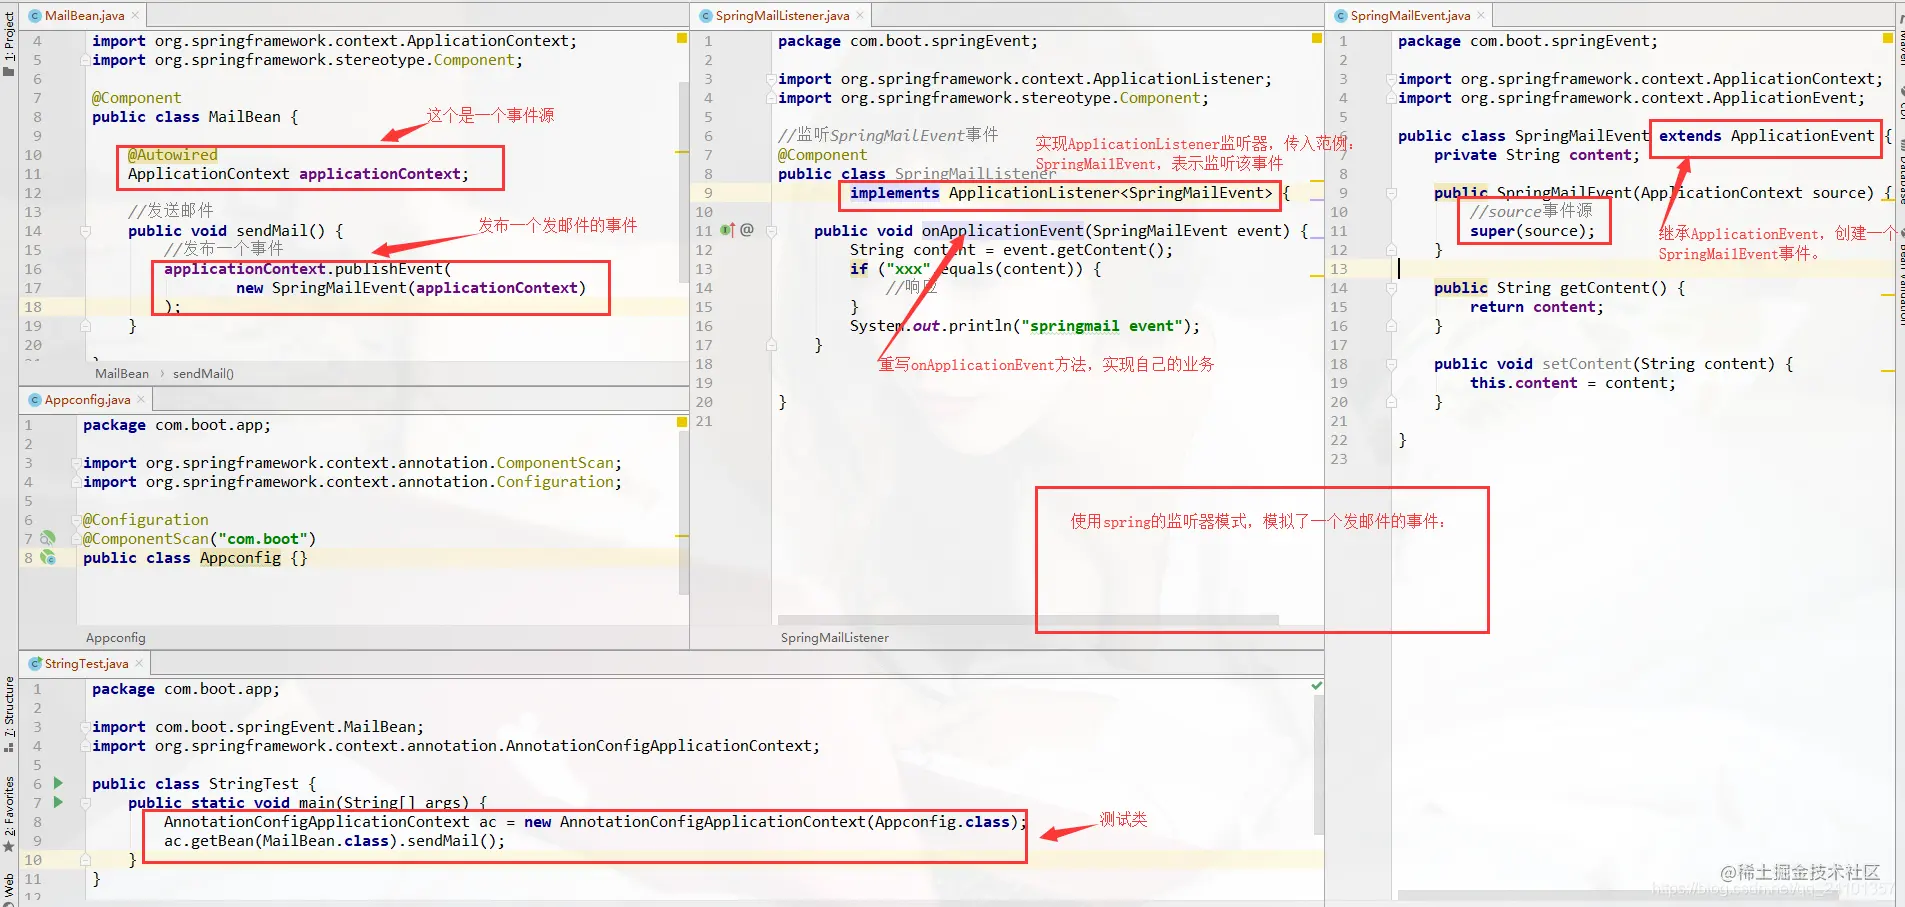Fold the imports in StringTest.java
The width and height of the screenshot is (1905, 907).
pos(85,727)
